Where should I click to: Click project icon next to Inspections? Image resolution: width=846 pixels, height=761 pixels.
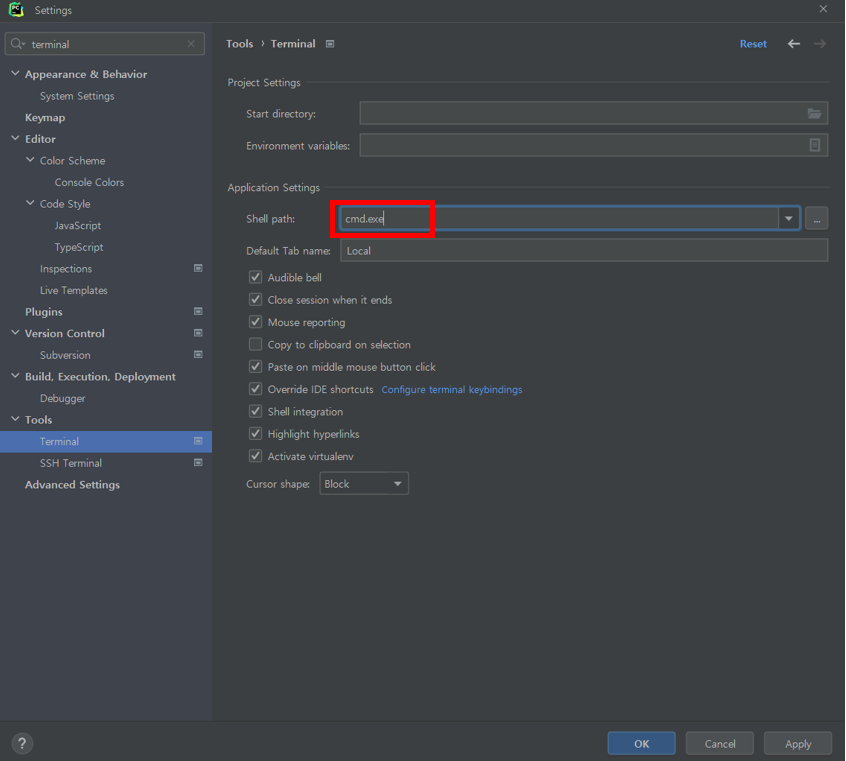[x=198, y=268]
